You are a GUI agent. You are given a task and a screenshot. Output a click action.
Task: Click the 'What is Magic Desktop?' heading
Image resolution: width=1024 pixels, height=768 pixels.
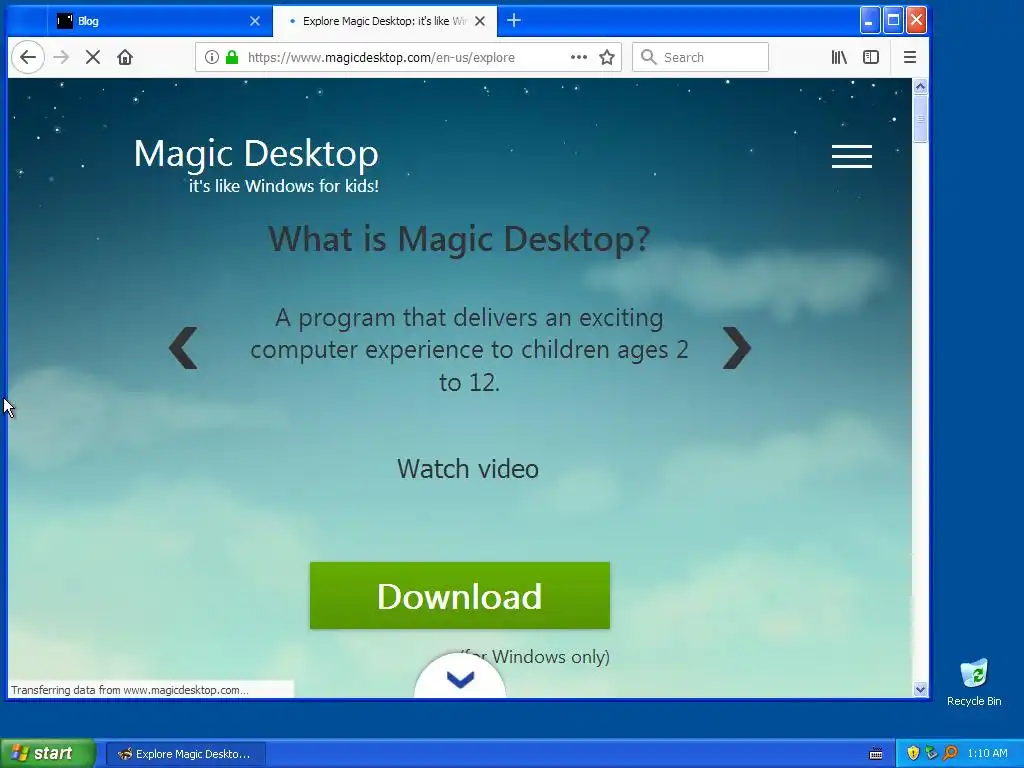click(x=459, y=239)
